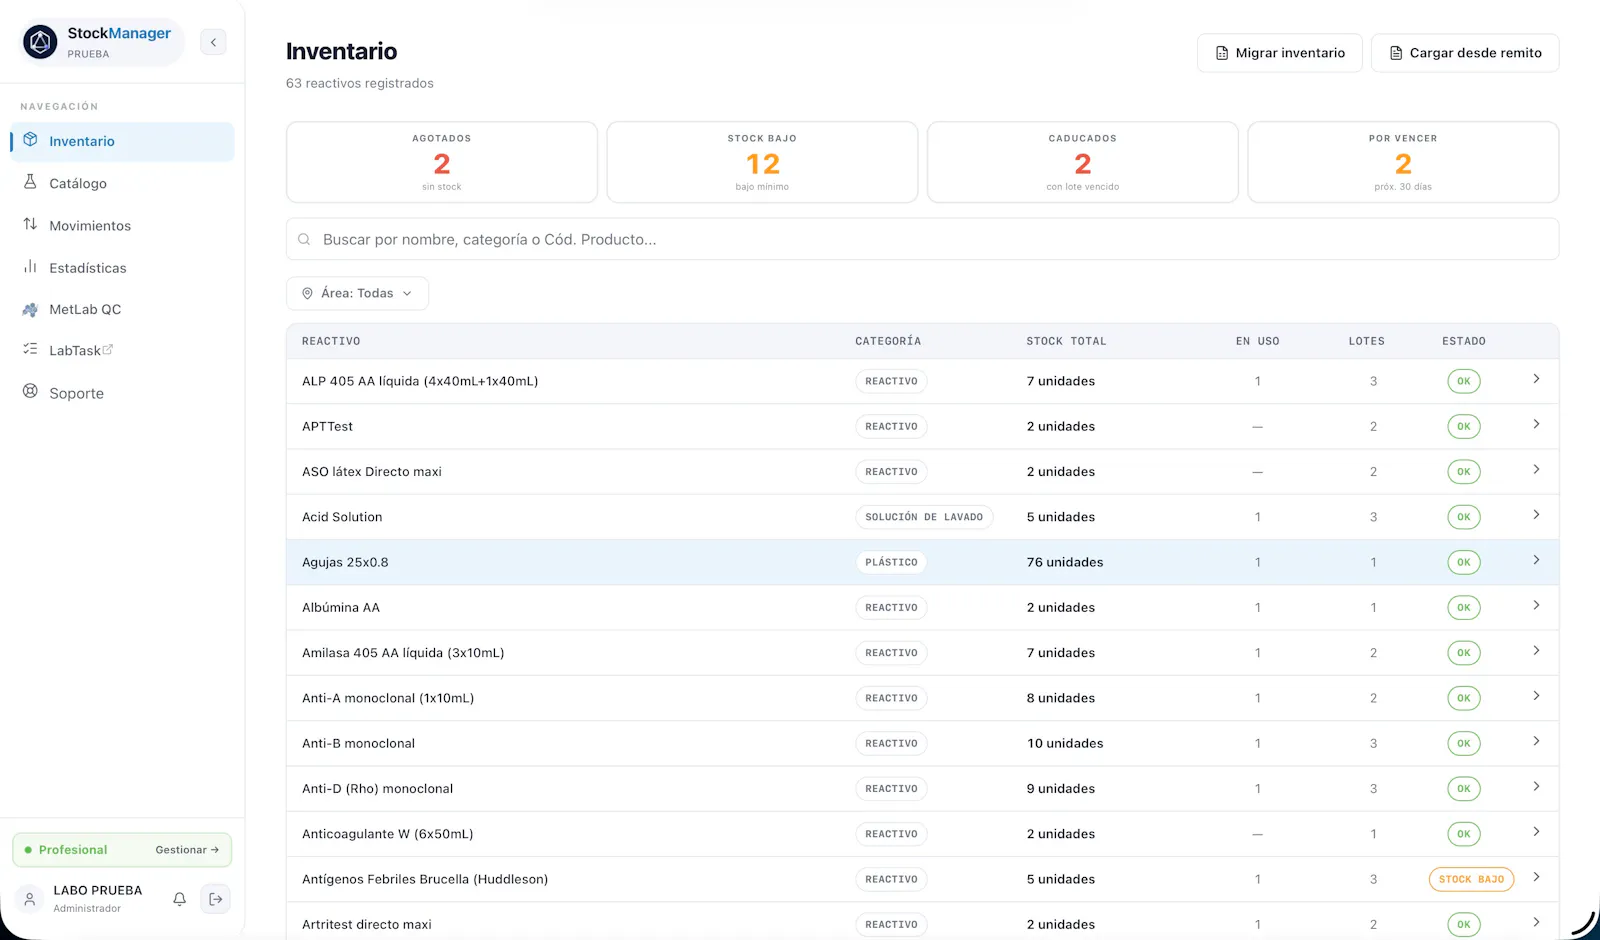Viewport: 1600px width, 940px height.
Task: Click the Estadísticas bar chart icon
Action: [30, 267]
